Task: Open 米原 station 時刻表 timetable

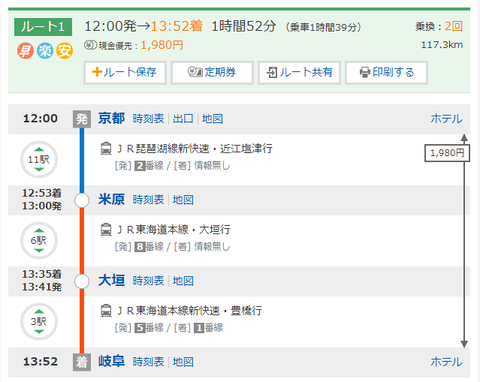Action: point(148,200)
